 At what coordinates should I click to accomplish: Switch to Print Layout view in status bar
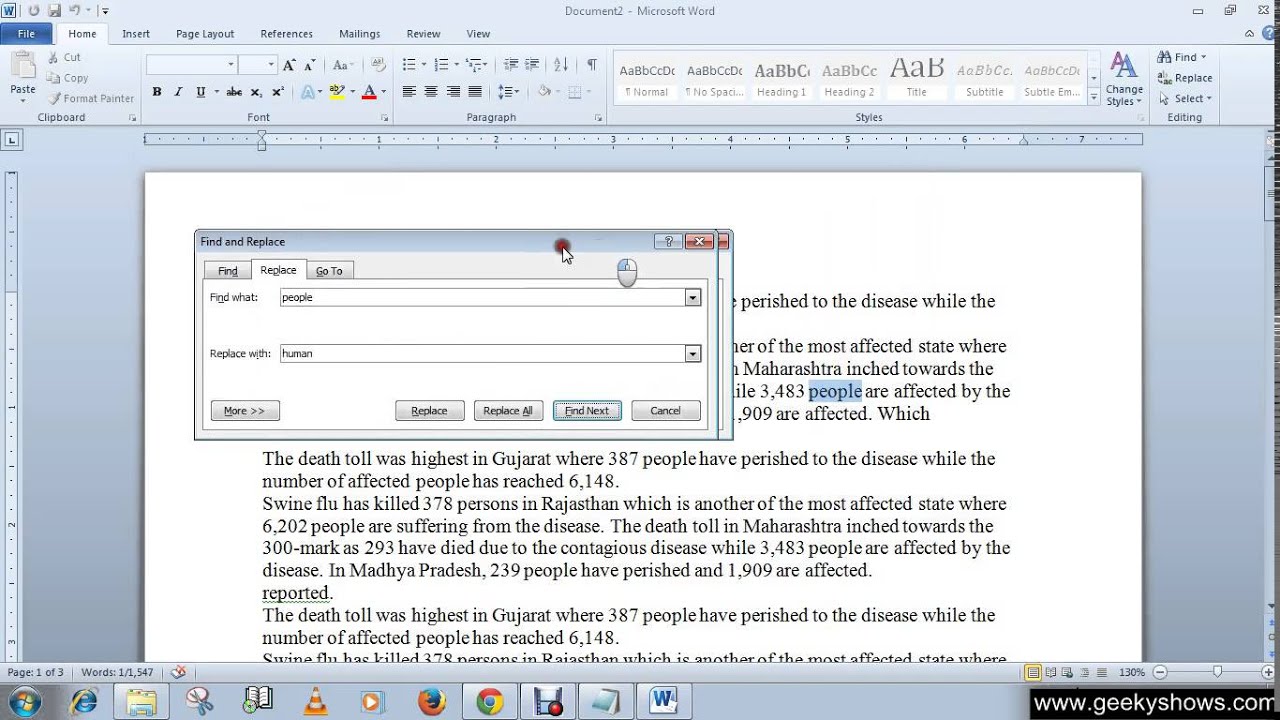pyautogui.click(x=1033, y=672)
